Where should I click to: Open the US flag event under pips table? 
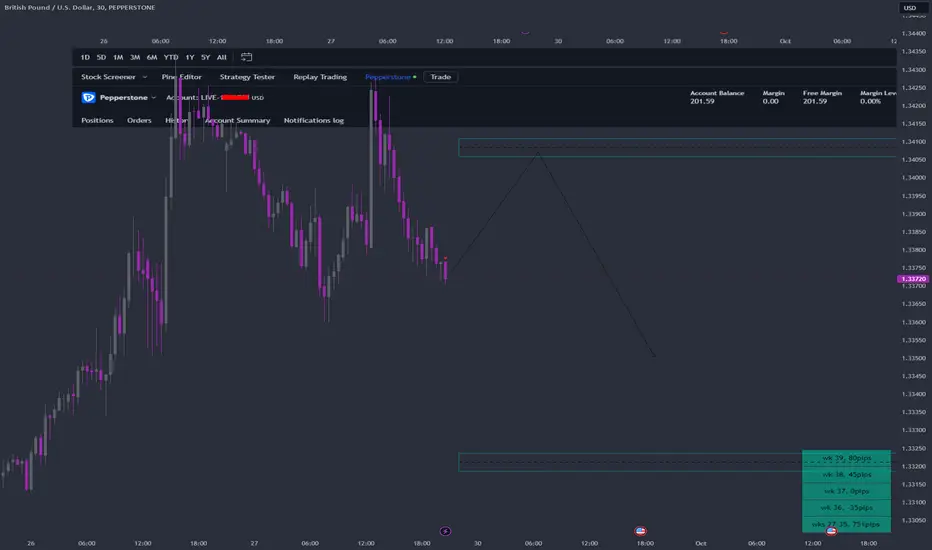(x=831, y=531)
